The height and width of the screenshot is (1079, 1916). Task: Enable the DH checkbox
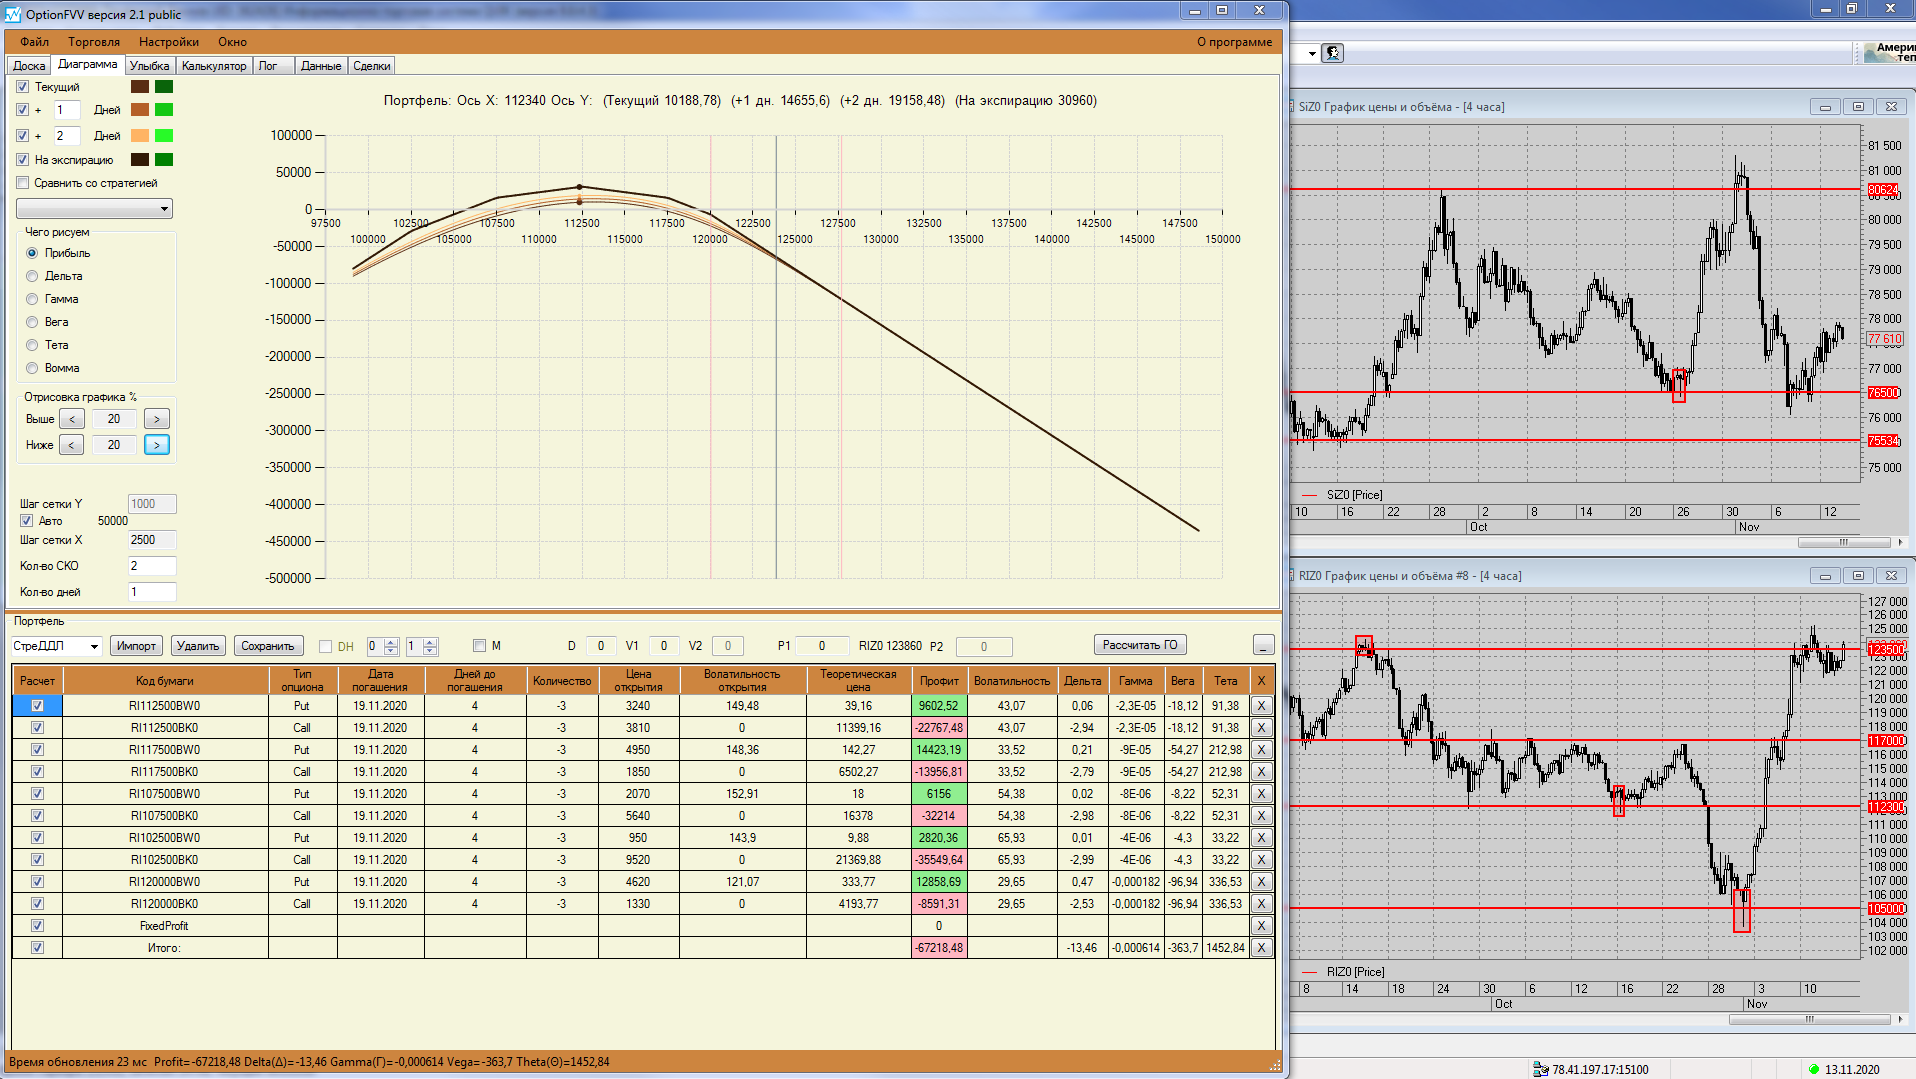point(325,646)
